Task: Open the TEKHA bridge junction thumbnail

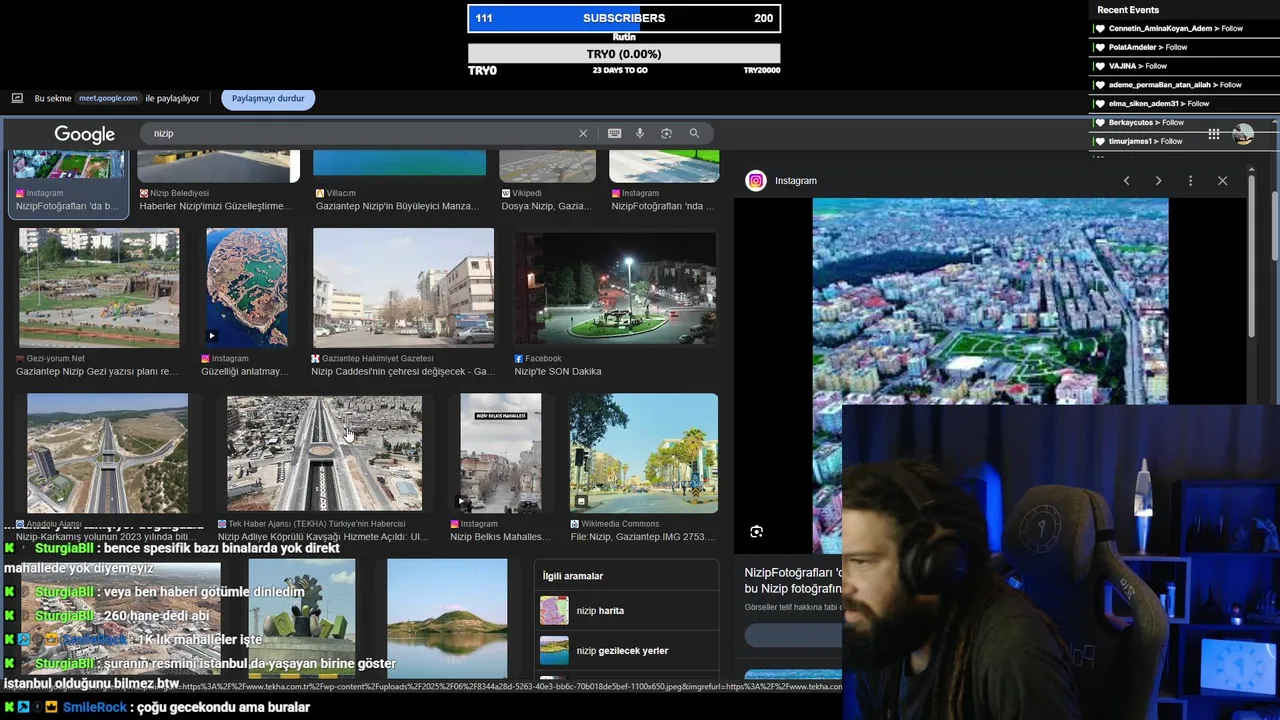Action: tap(324, 453)
